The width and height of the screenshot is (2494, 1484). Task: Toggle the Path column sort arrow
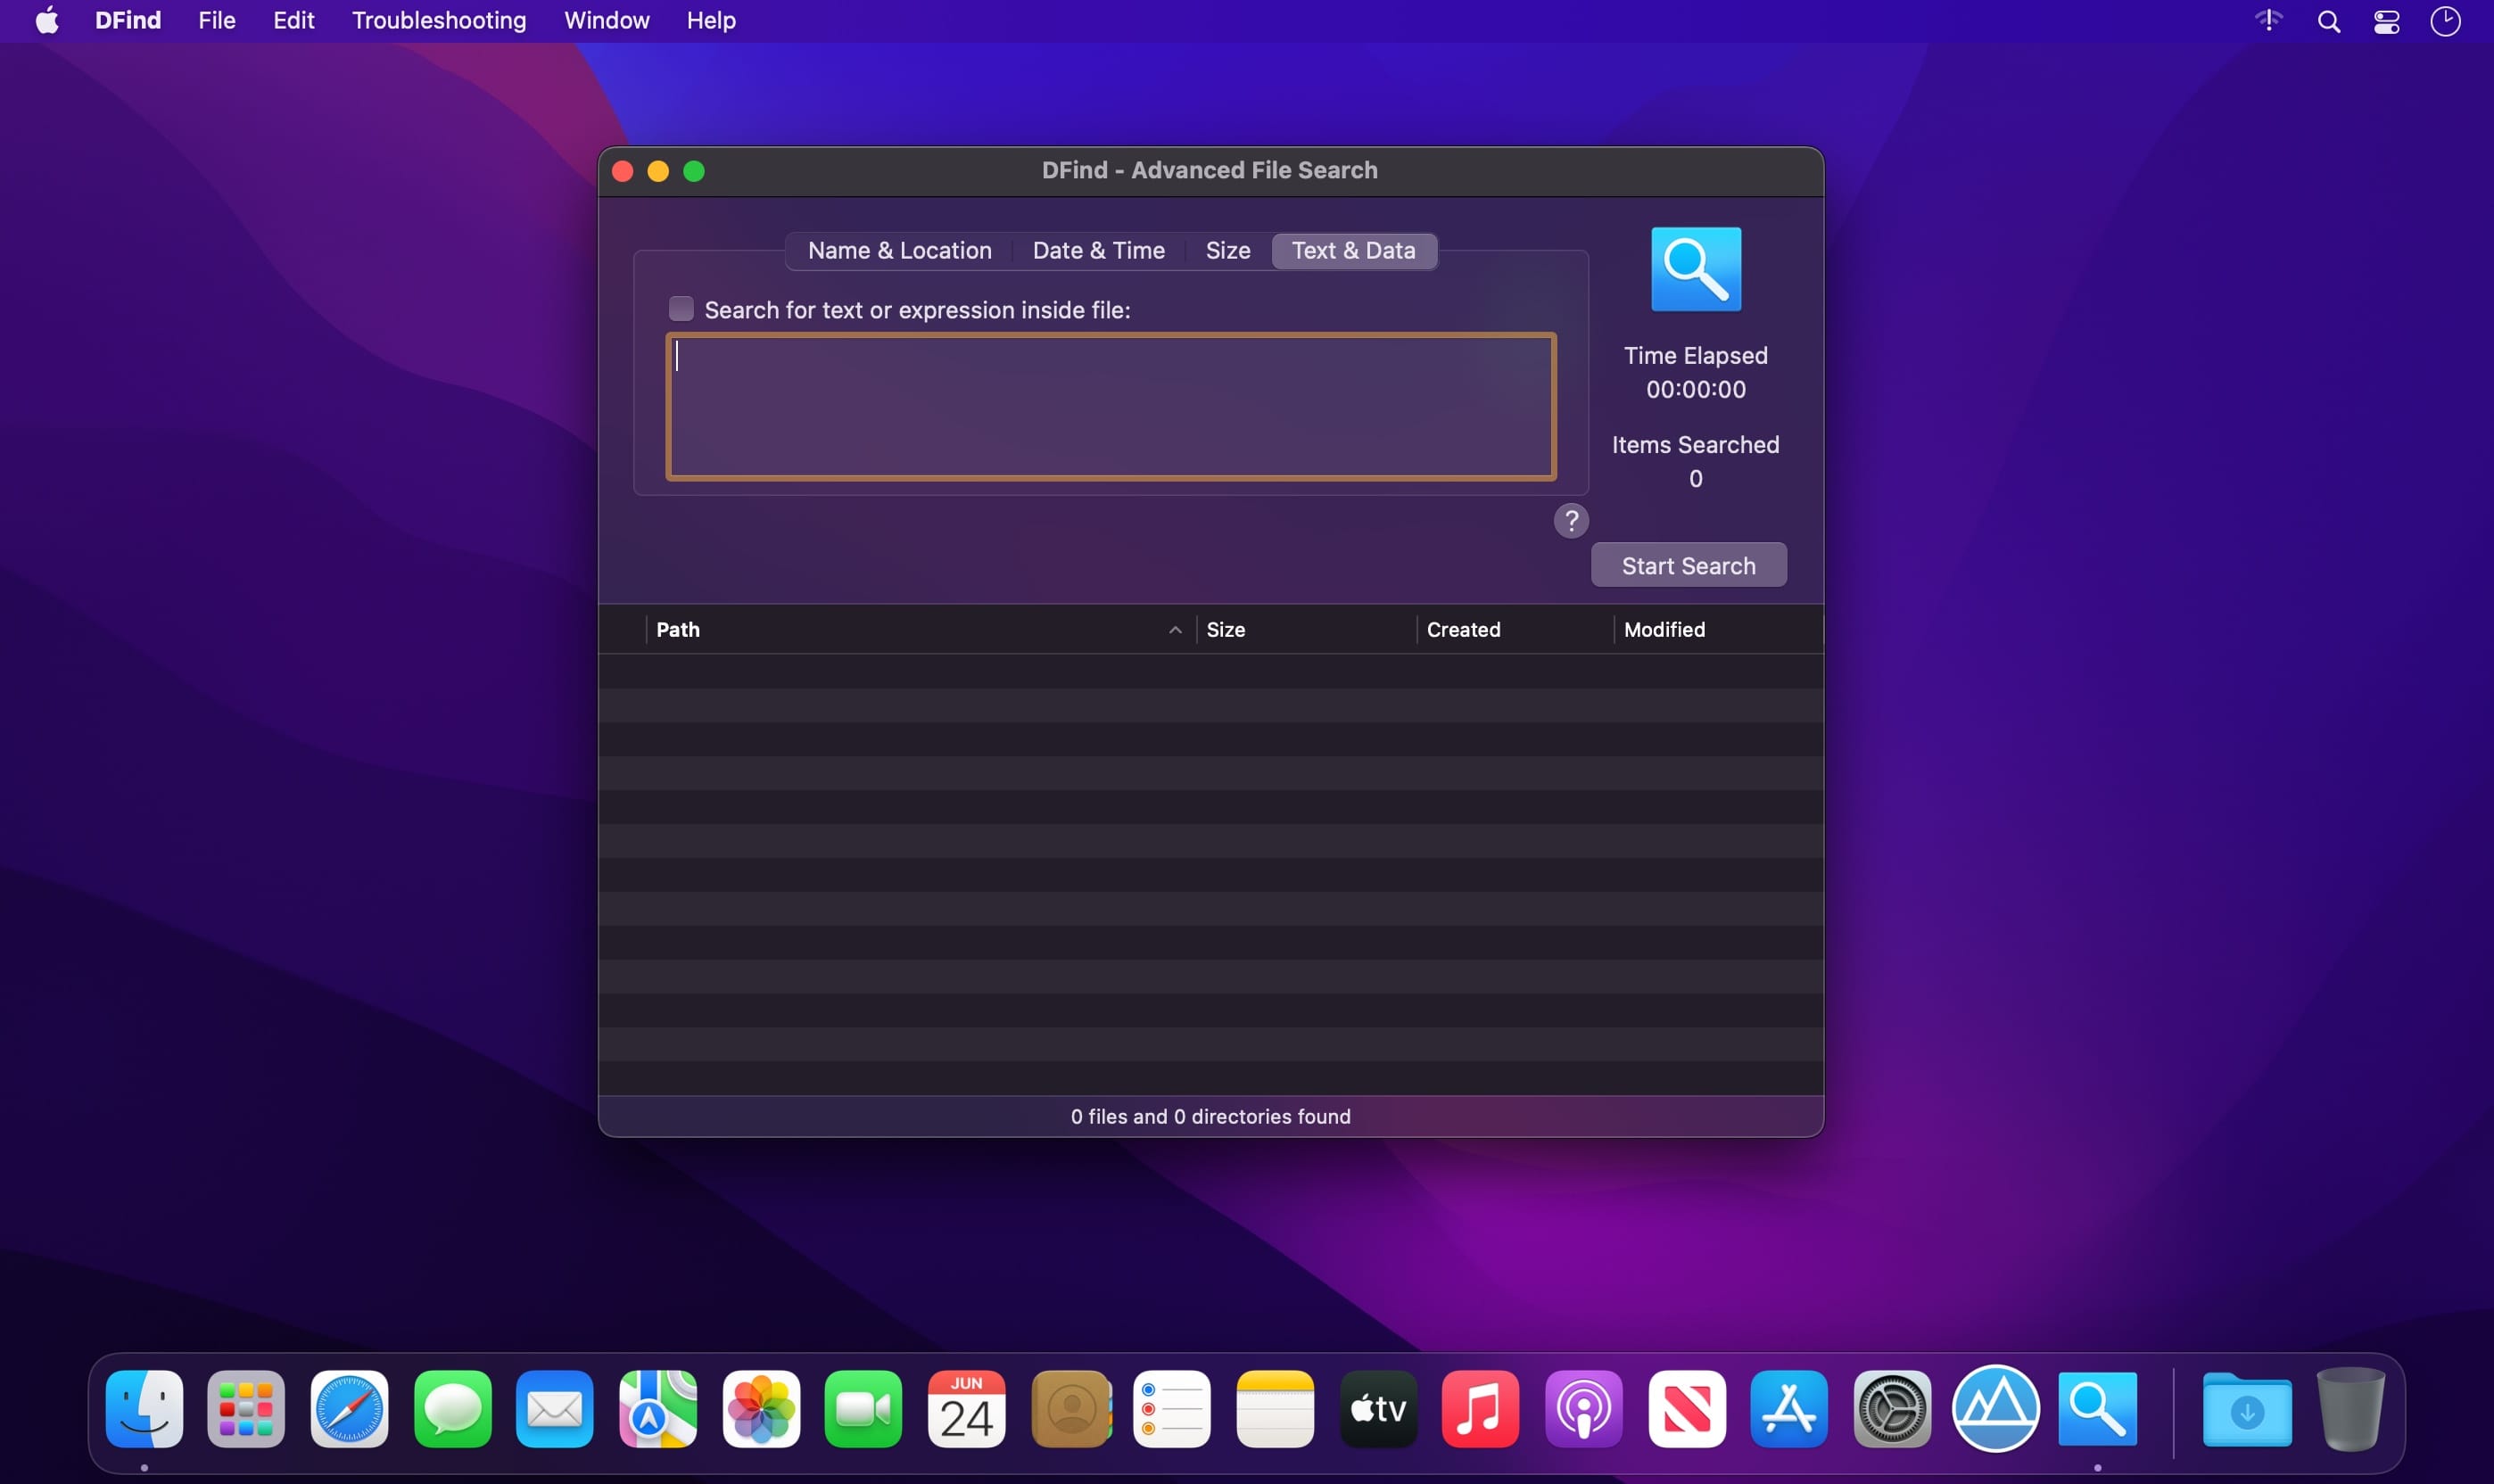pos(1175,630)
